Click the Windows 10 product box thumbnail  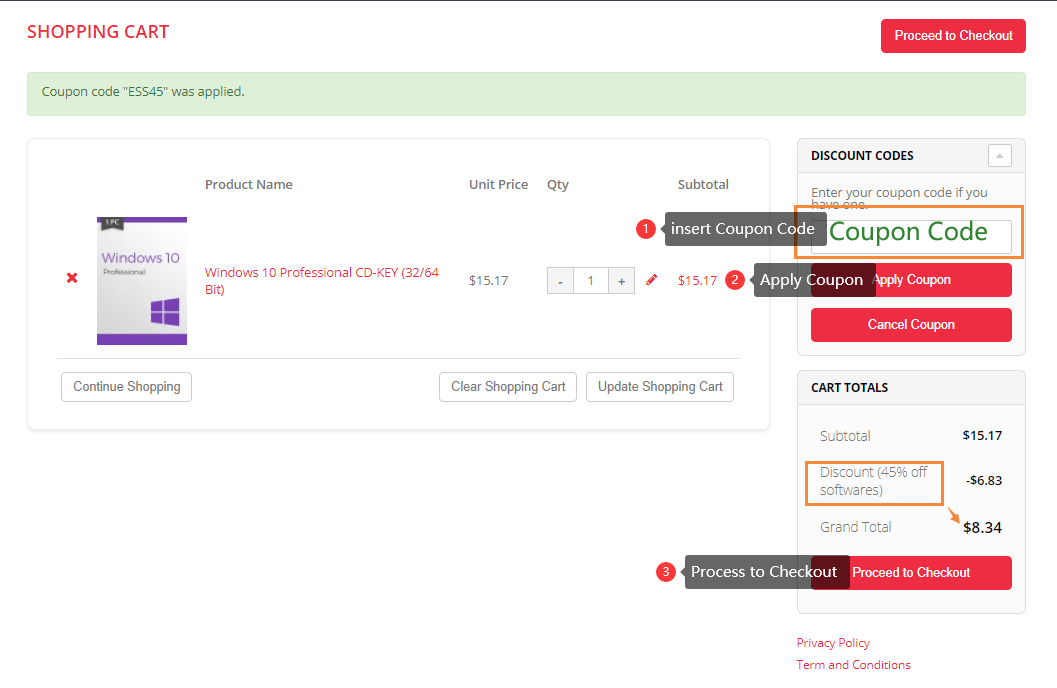(142, 281)
